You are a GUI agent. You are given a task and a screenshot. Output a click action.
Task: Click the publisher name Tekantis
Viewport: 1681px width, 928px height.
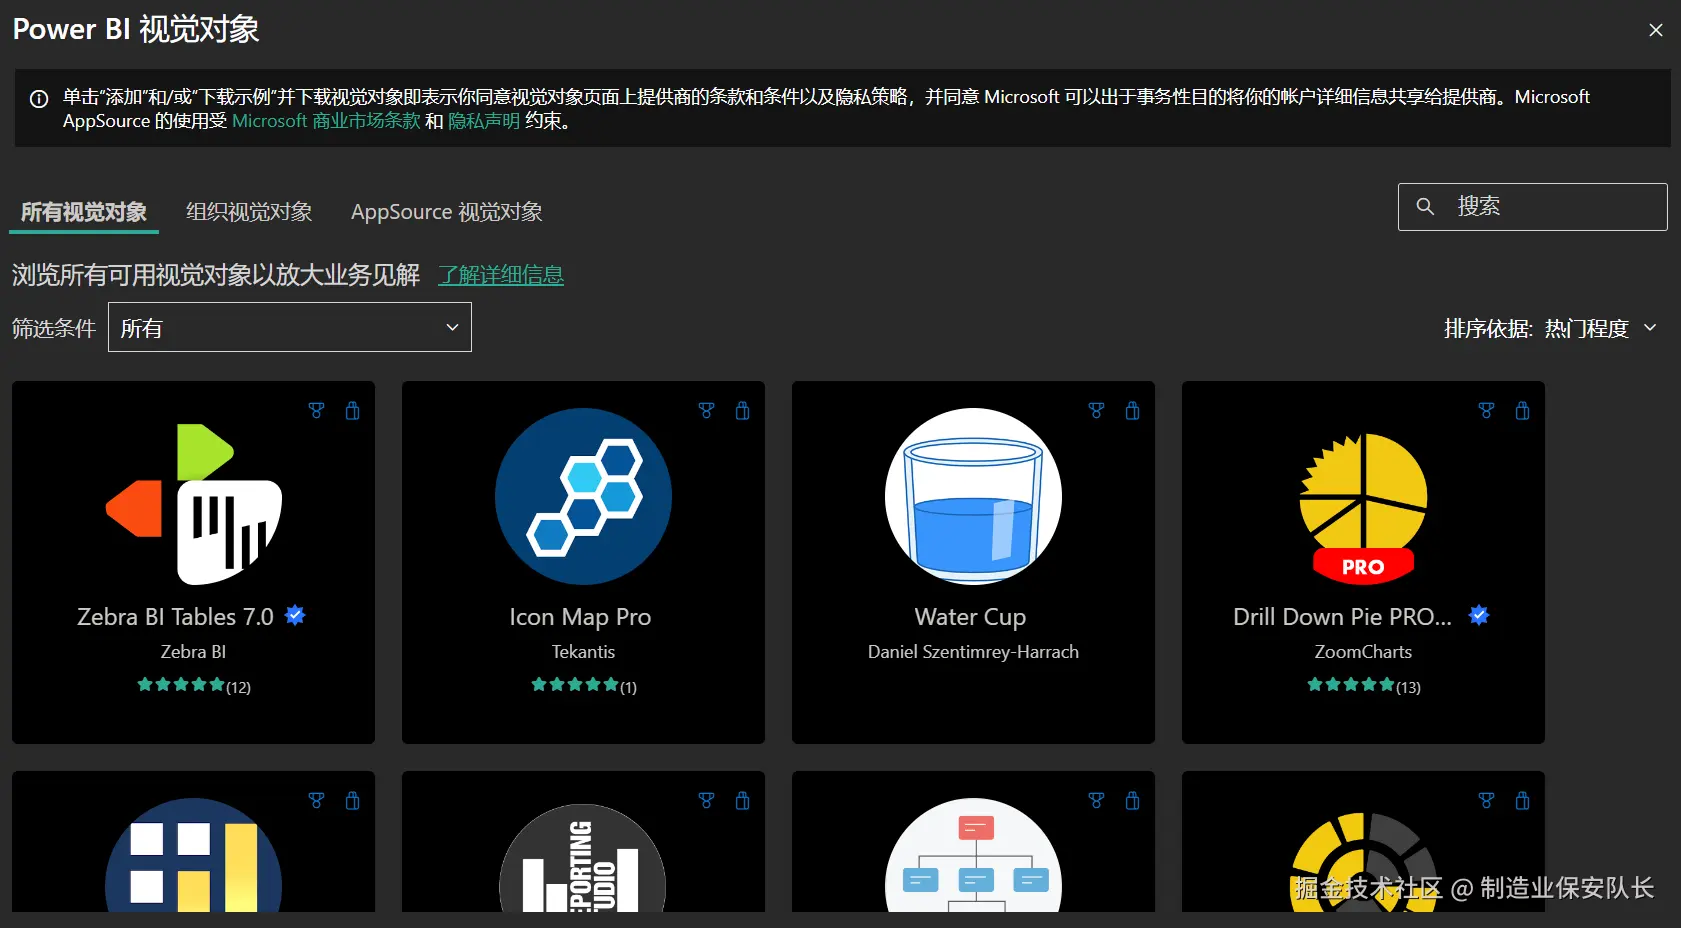pyautogui.click(x=584, y=652)
